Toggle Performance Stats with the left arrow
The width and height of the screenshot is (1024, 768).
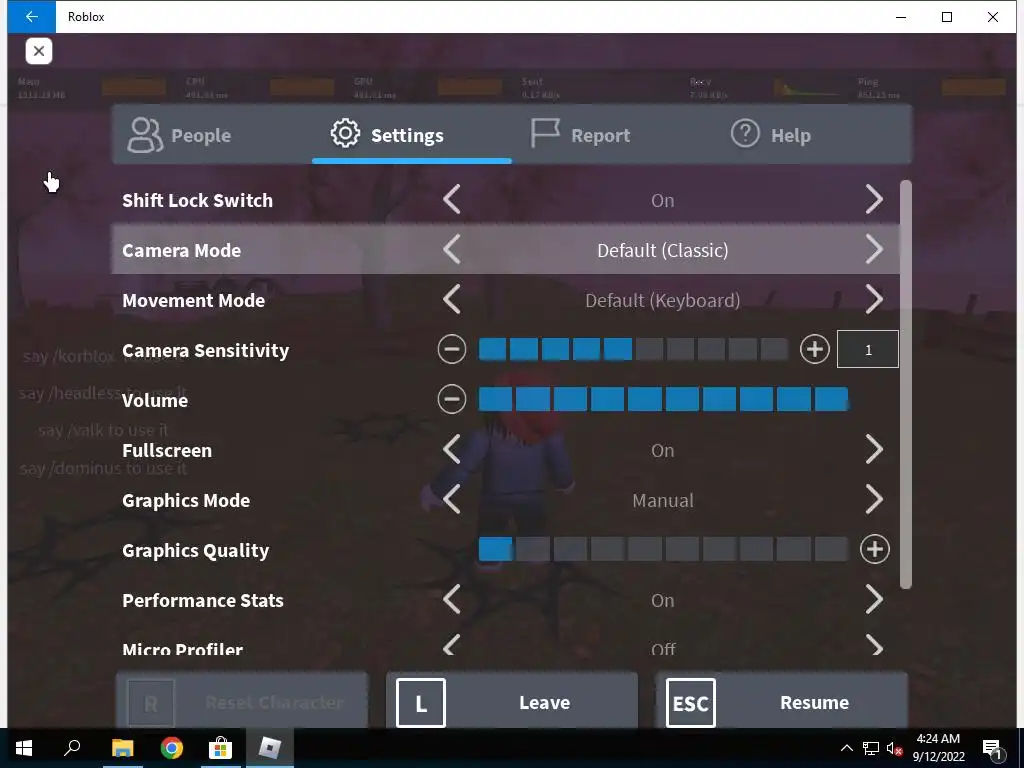(x=452, y=600)
